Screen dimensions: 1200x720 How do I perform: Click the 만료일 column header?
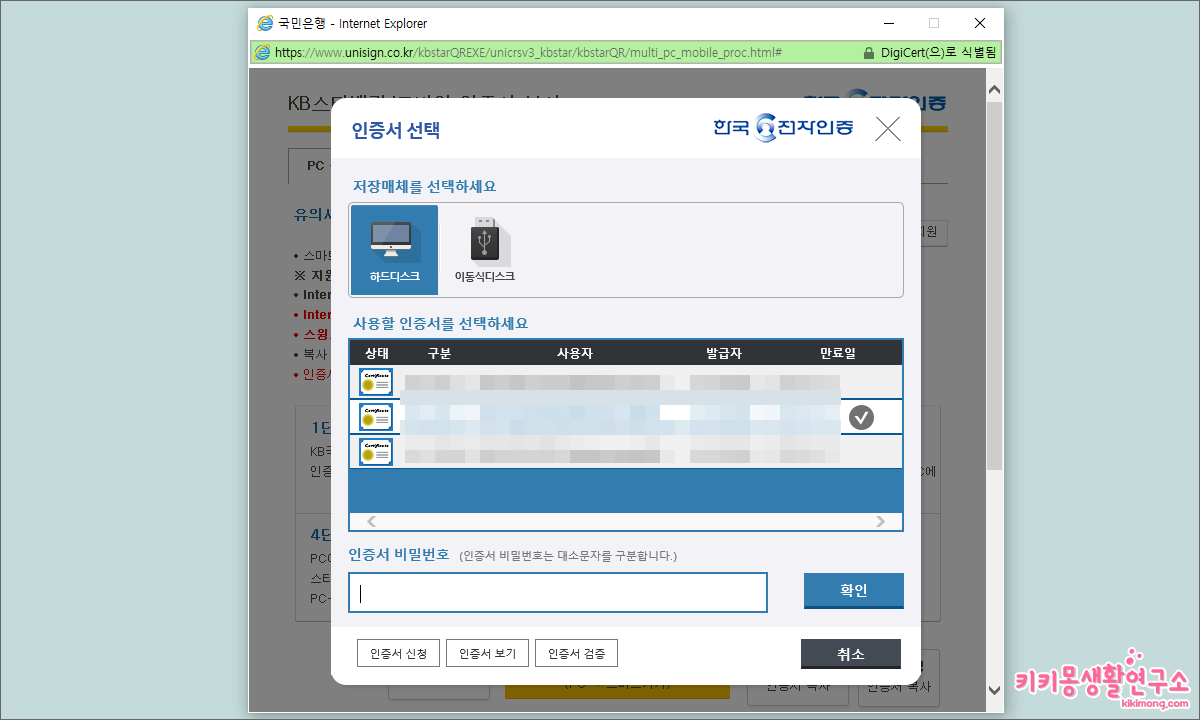coord(839,352)
